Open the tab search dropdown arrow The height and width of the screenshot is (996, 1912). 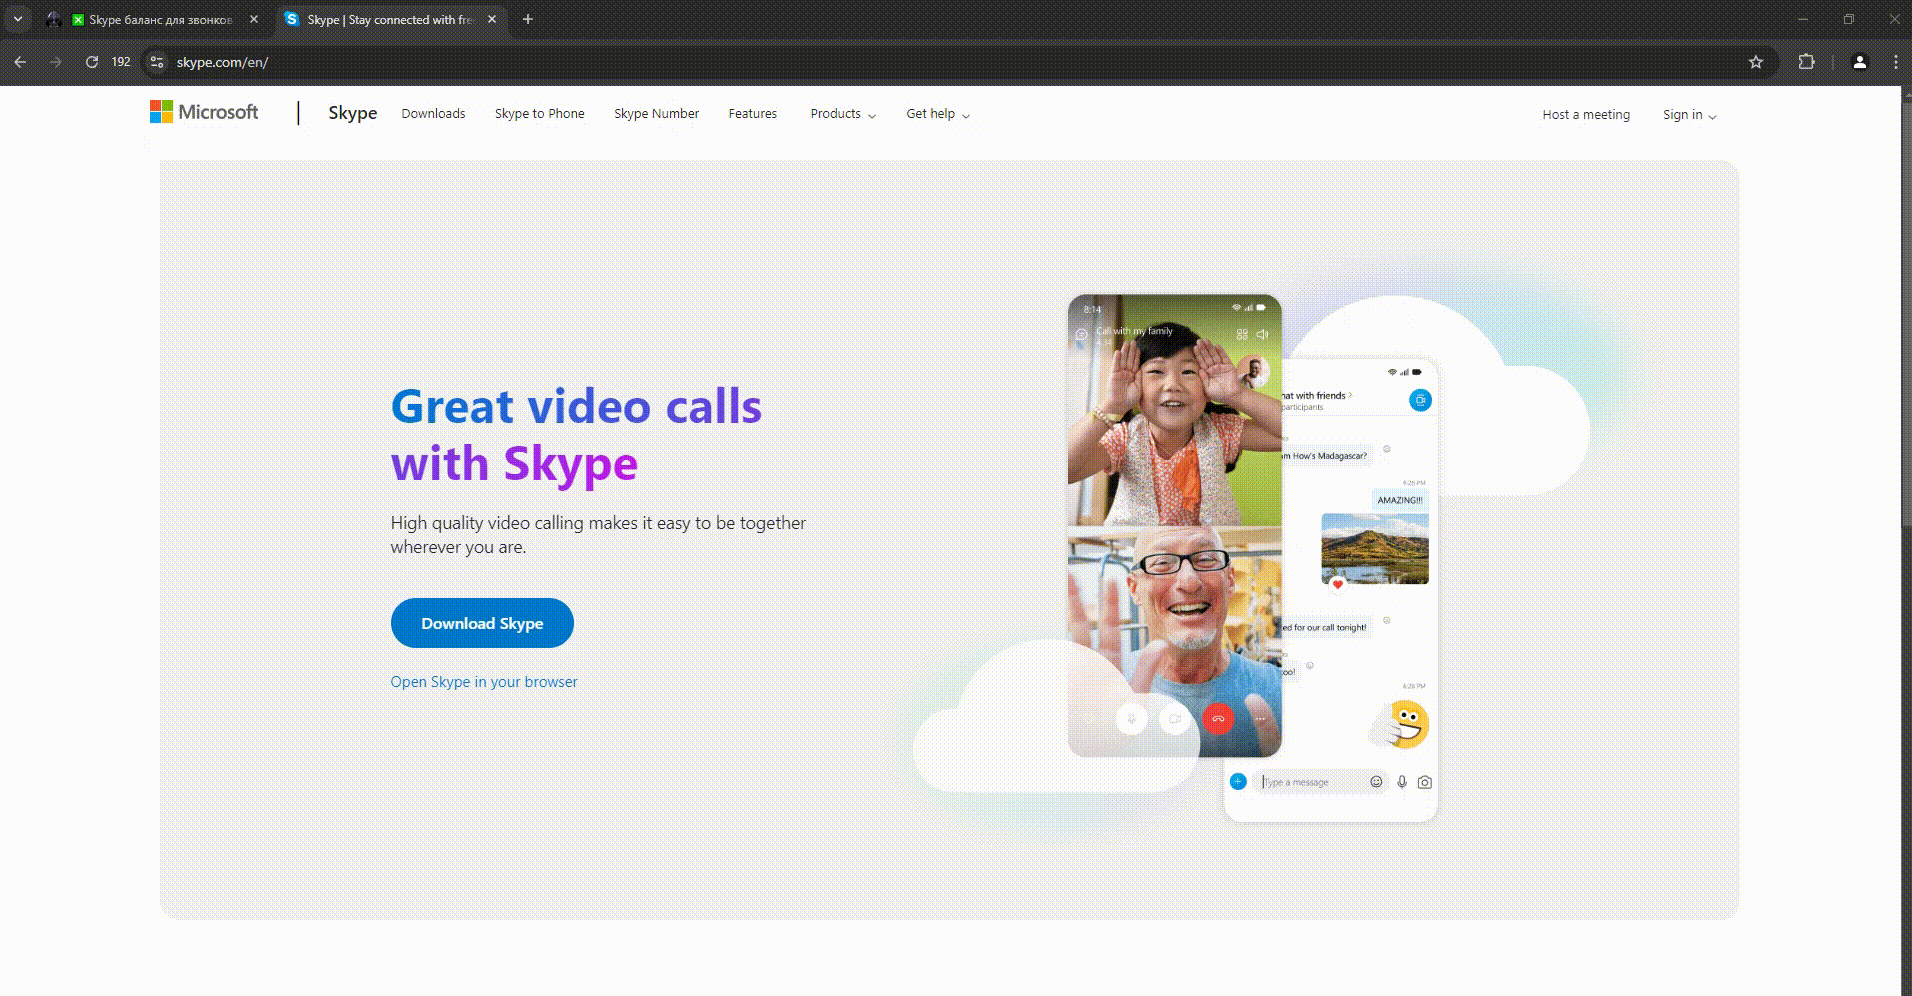(x=18, y=19)
